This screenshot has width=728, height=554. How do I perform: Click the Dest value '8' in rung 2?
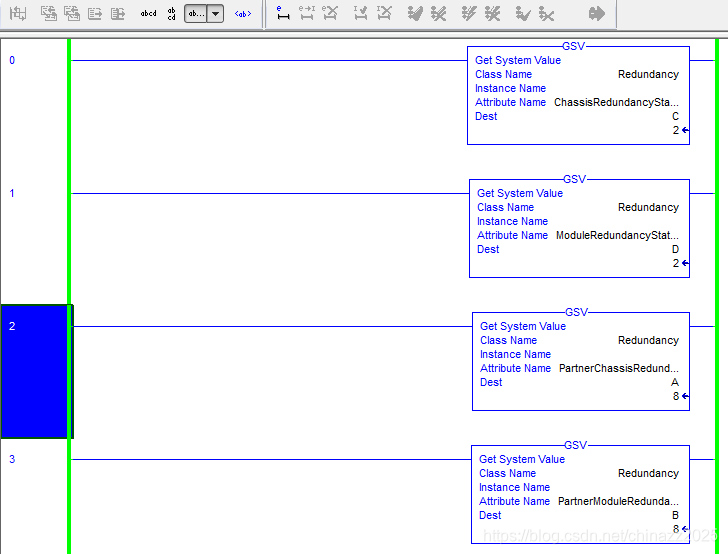(x=676, y=396)
